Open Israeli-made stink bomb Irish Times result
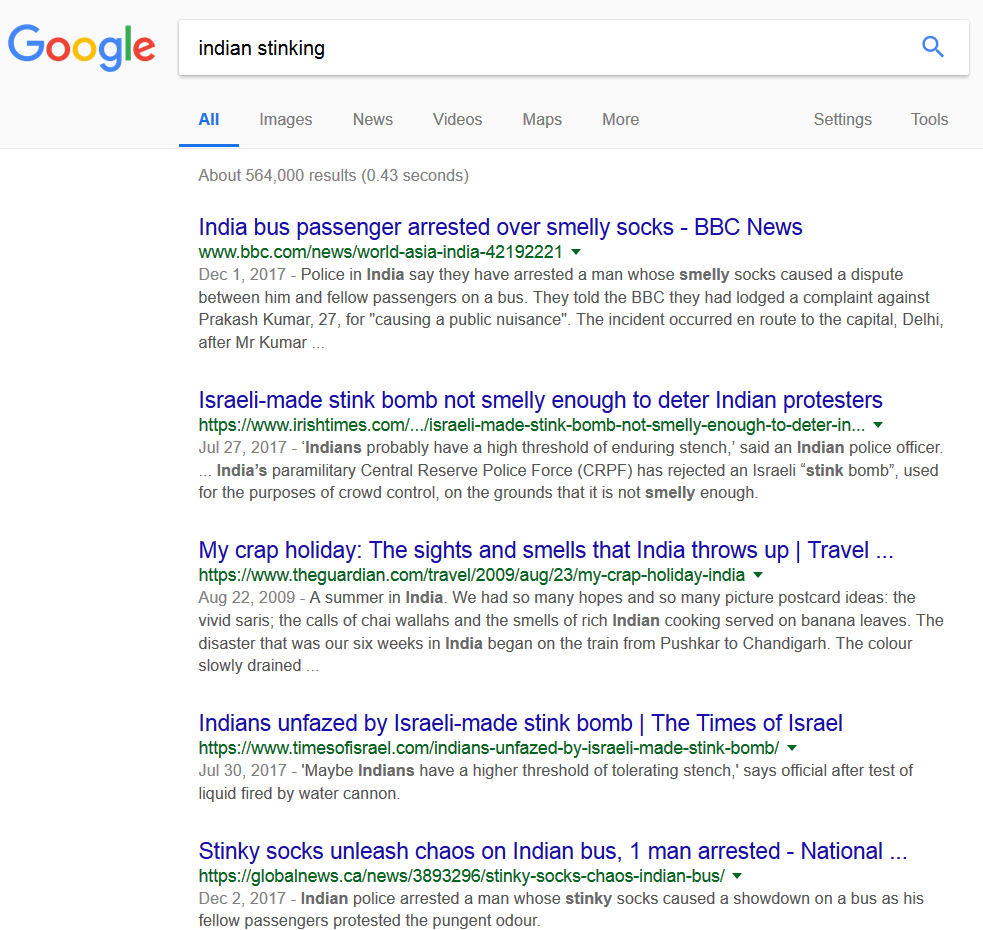The height and width of the screenshot is (930, 983). 540,400
